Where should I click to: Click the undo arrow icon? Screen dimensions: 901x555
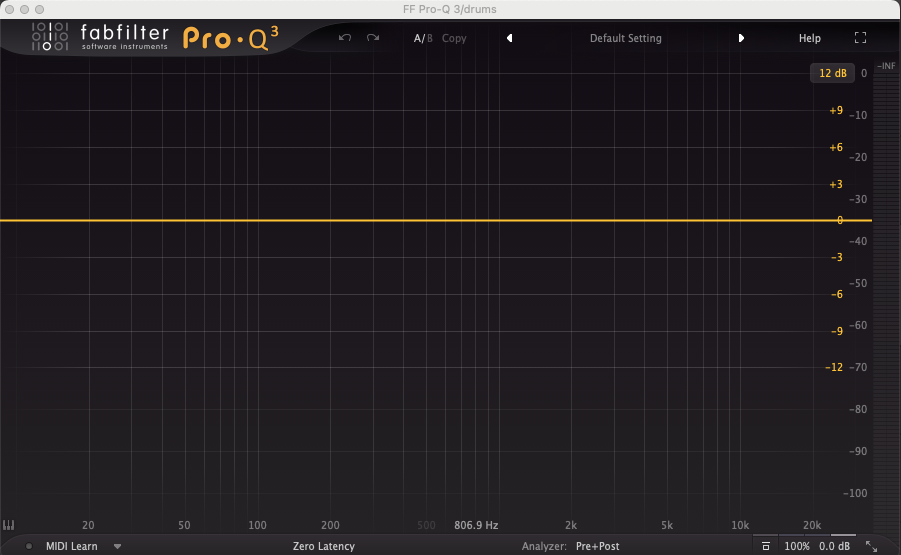[x=345, y=38]
